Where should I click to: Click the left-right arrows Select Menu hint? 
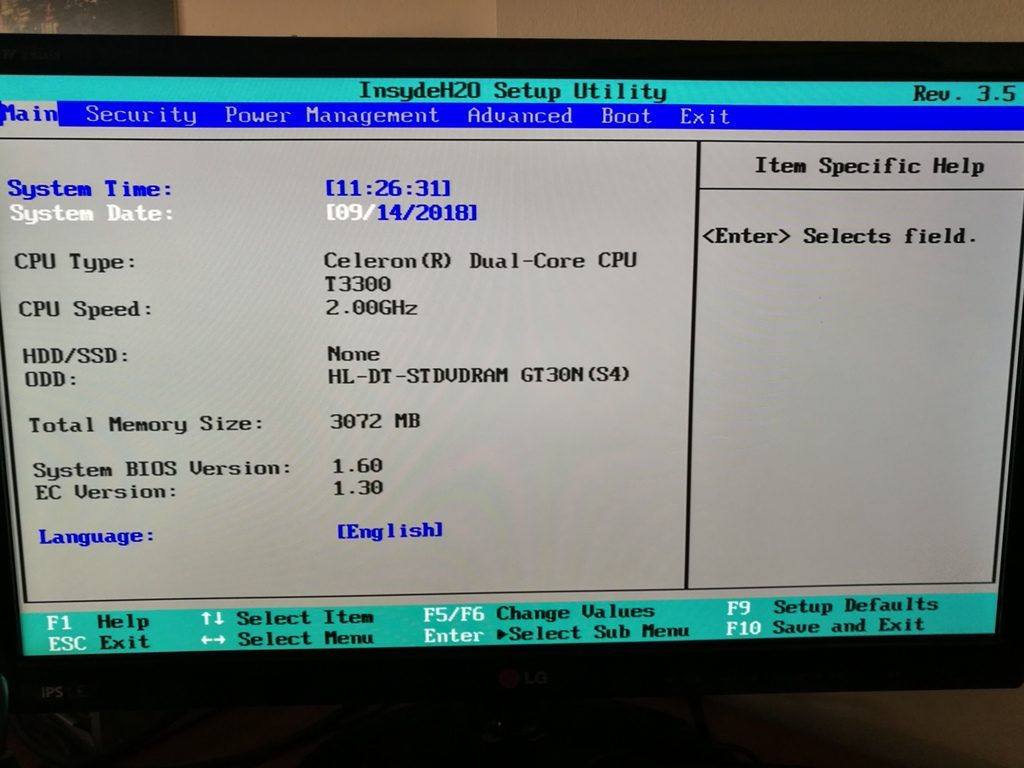click(x=287, y=639)
